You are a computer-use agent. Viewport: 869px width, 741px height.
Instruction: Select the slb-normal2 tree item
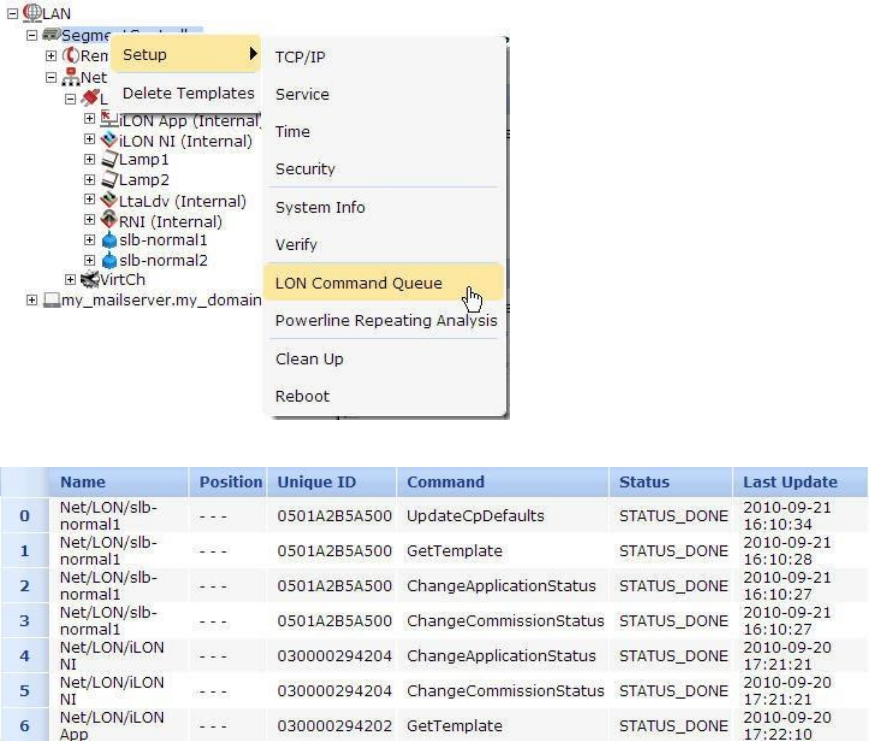[x=163, y=260]
